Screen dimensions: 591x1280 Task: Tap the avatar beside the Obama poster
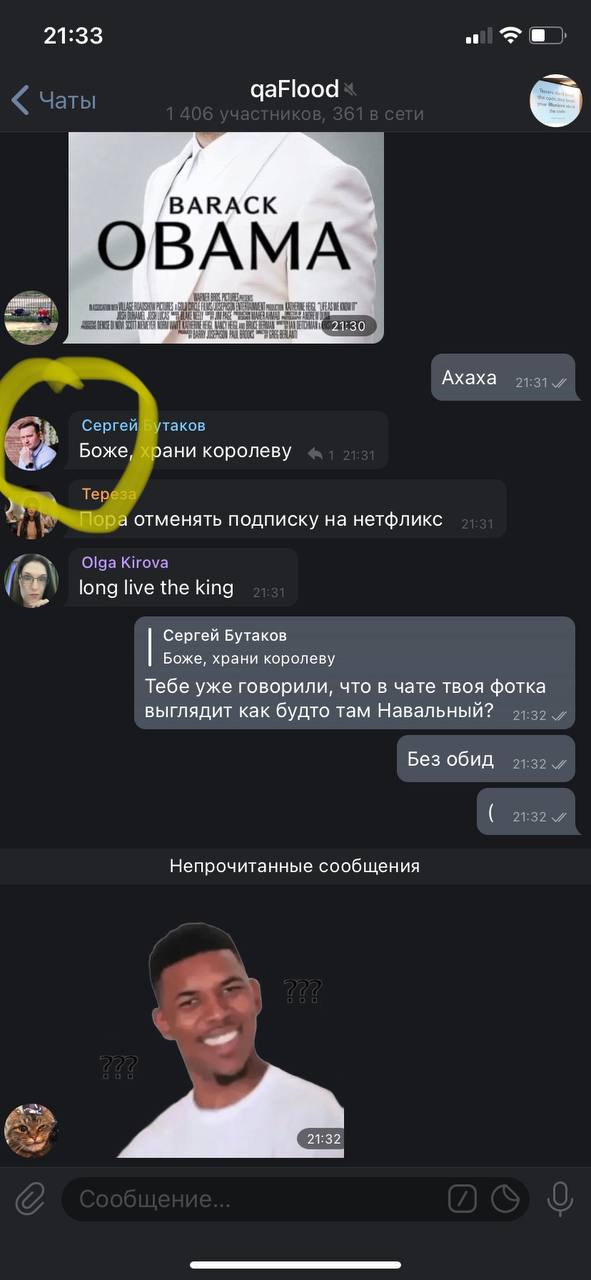(31, 317)
